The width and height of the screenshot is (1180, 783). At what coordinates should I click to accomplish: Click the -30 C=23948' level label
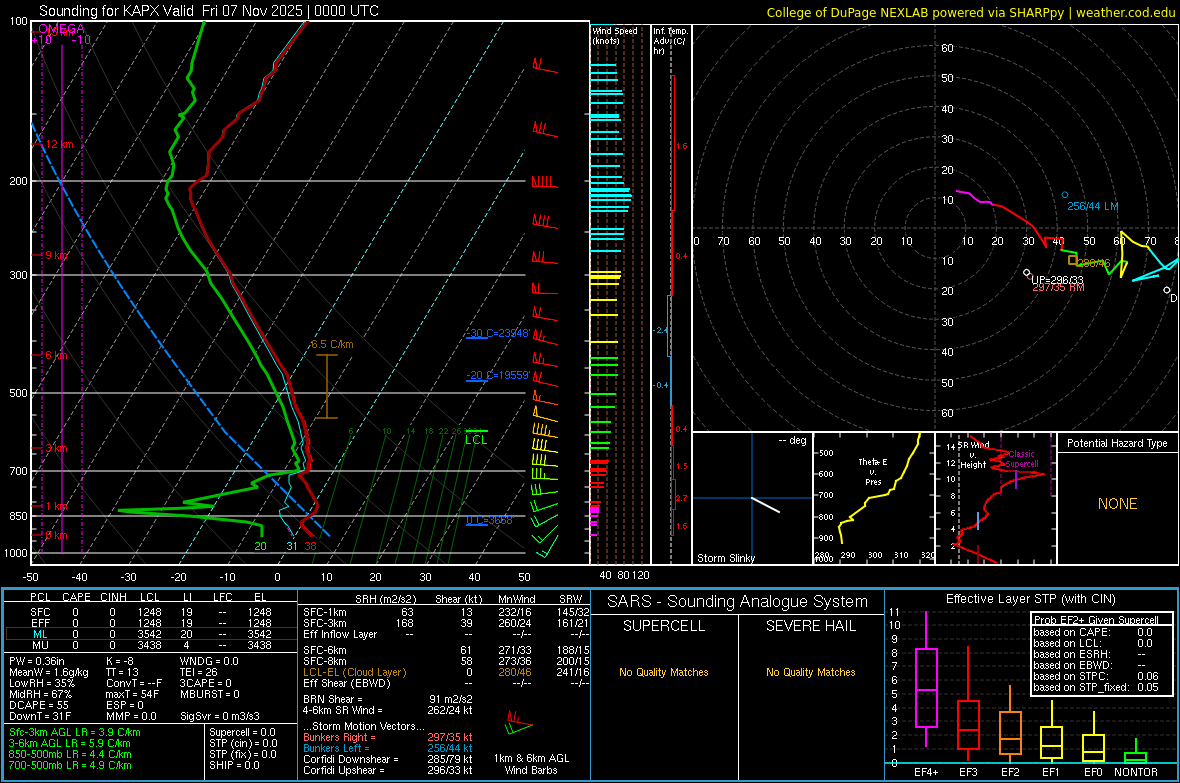(x=498, y=333)
